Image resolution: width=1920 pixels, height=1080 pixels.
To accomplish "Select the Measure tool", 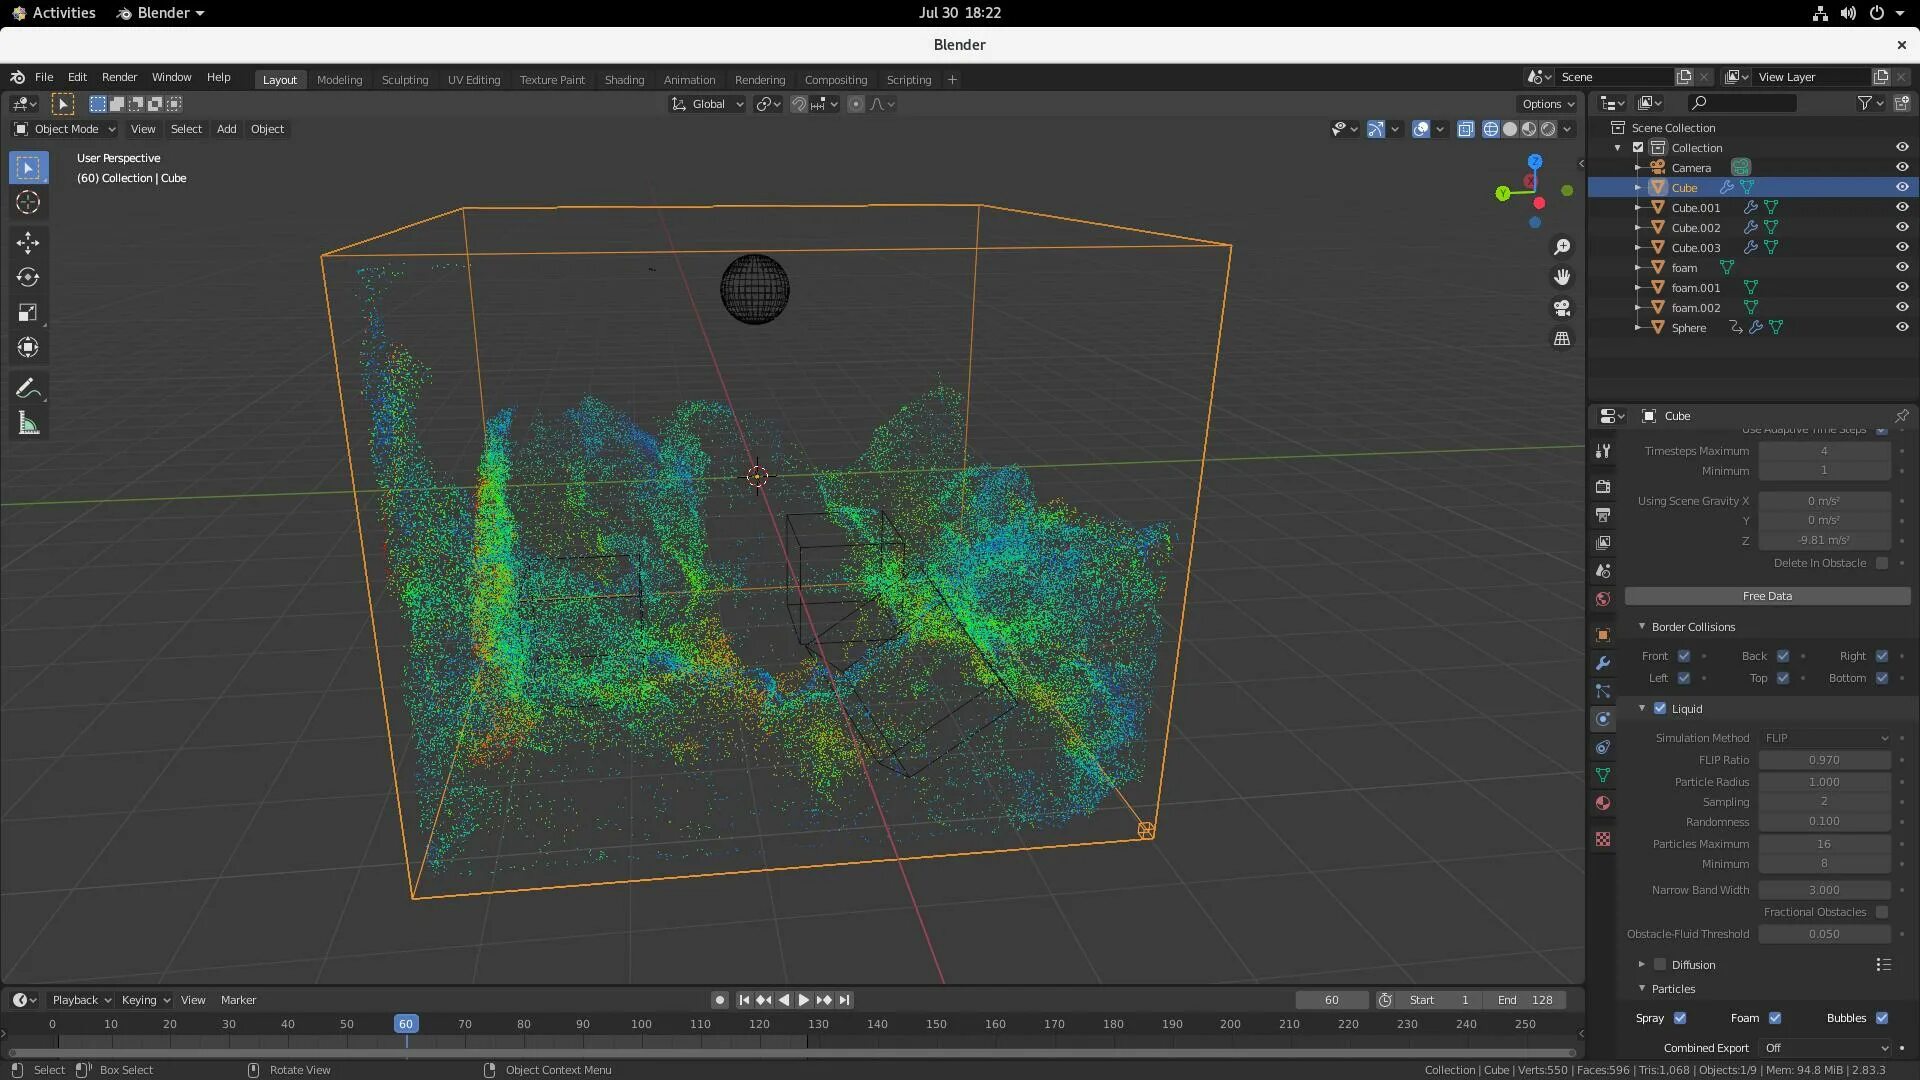I will click(x=28, y=424).
